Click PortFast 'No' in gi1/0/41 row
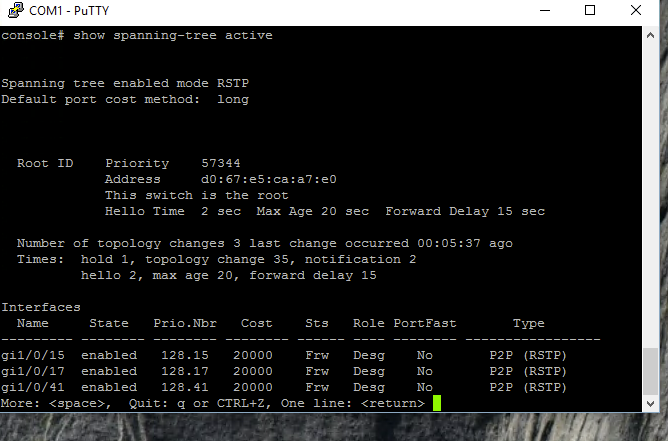668x441 pixels. click(x=425, y=387)
